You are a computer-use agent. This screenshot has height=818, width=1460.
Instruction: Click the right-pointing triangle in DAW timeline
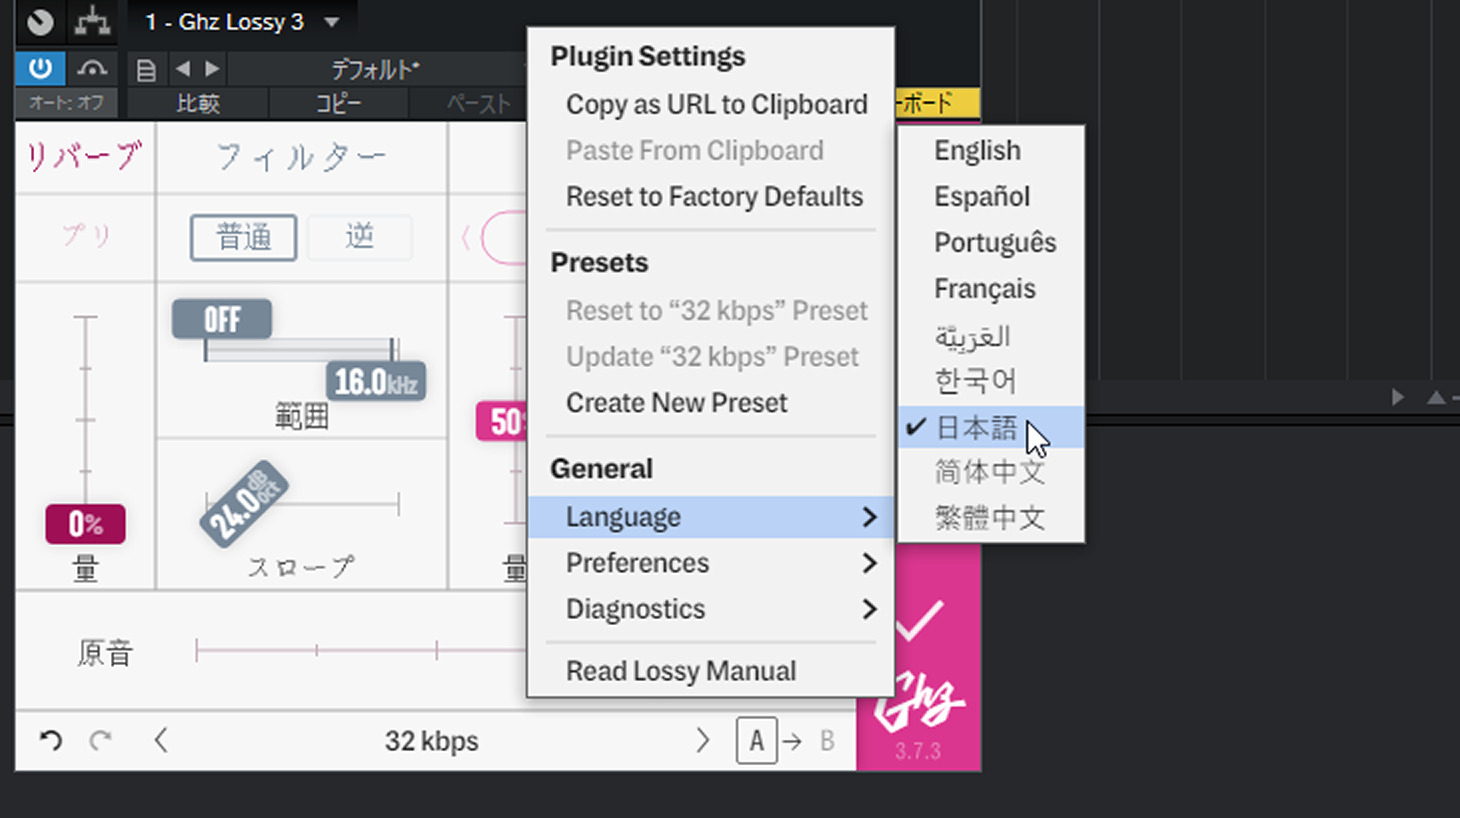pyautogui.click(x=1397, y=397)
